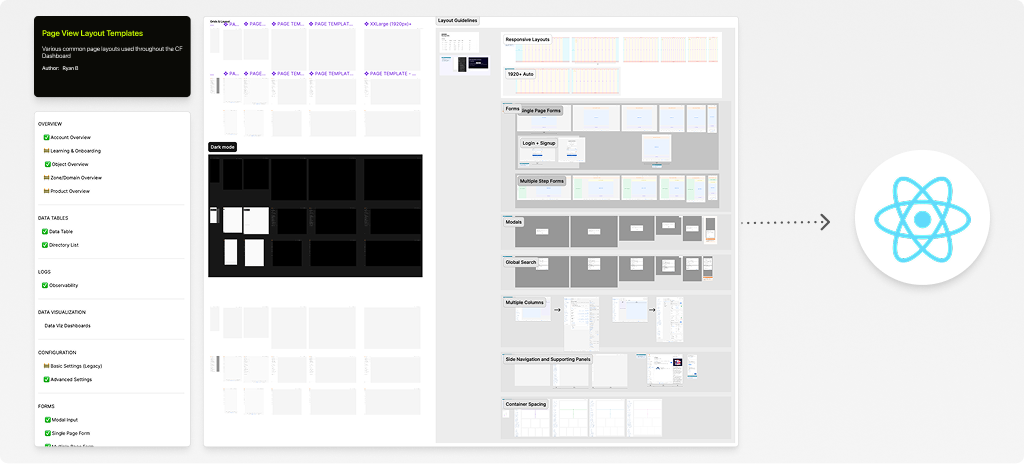Open the Advanced Settings page
The image size is (1024, 464).
click(x=71, y=379)
